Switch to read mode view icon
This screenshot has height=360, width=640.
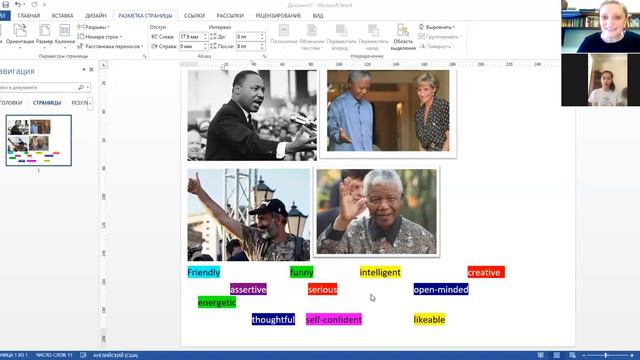pyautogui.click(x=540, y=355)
